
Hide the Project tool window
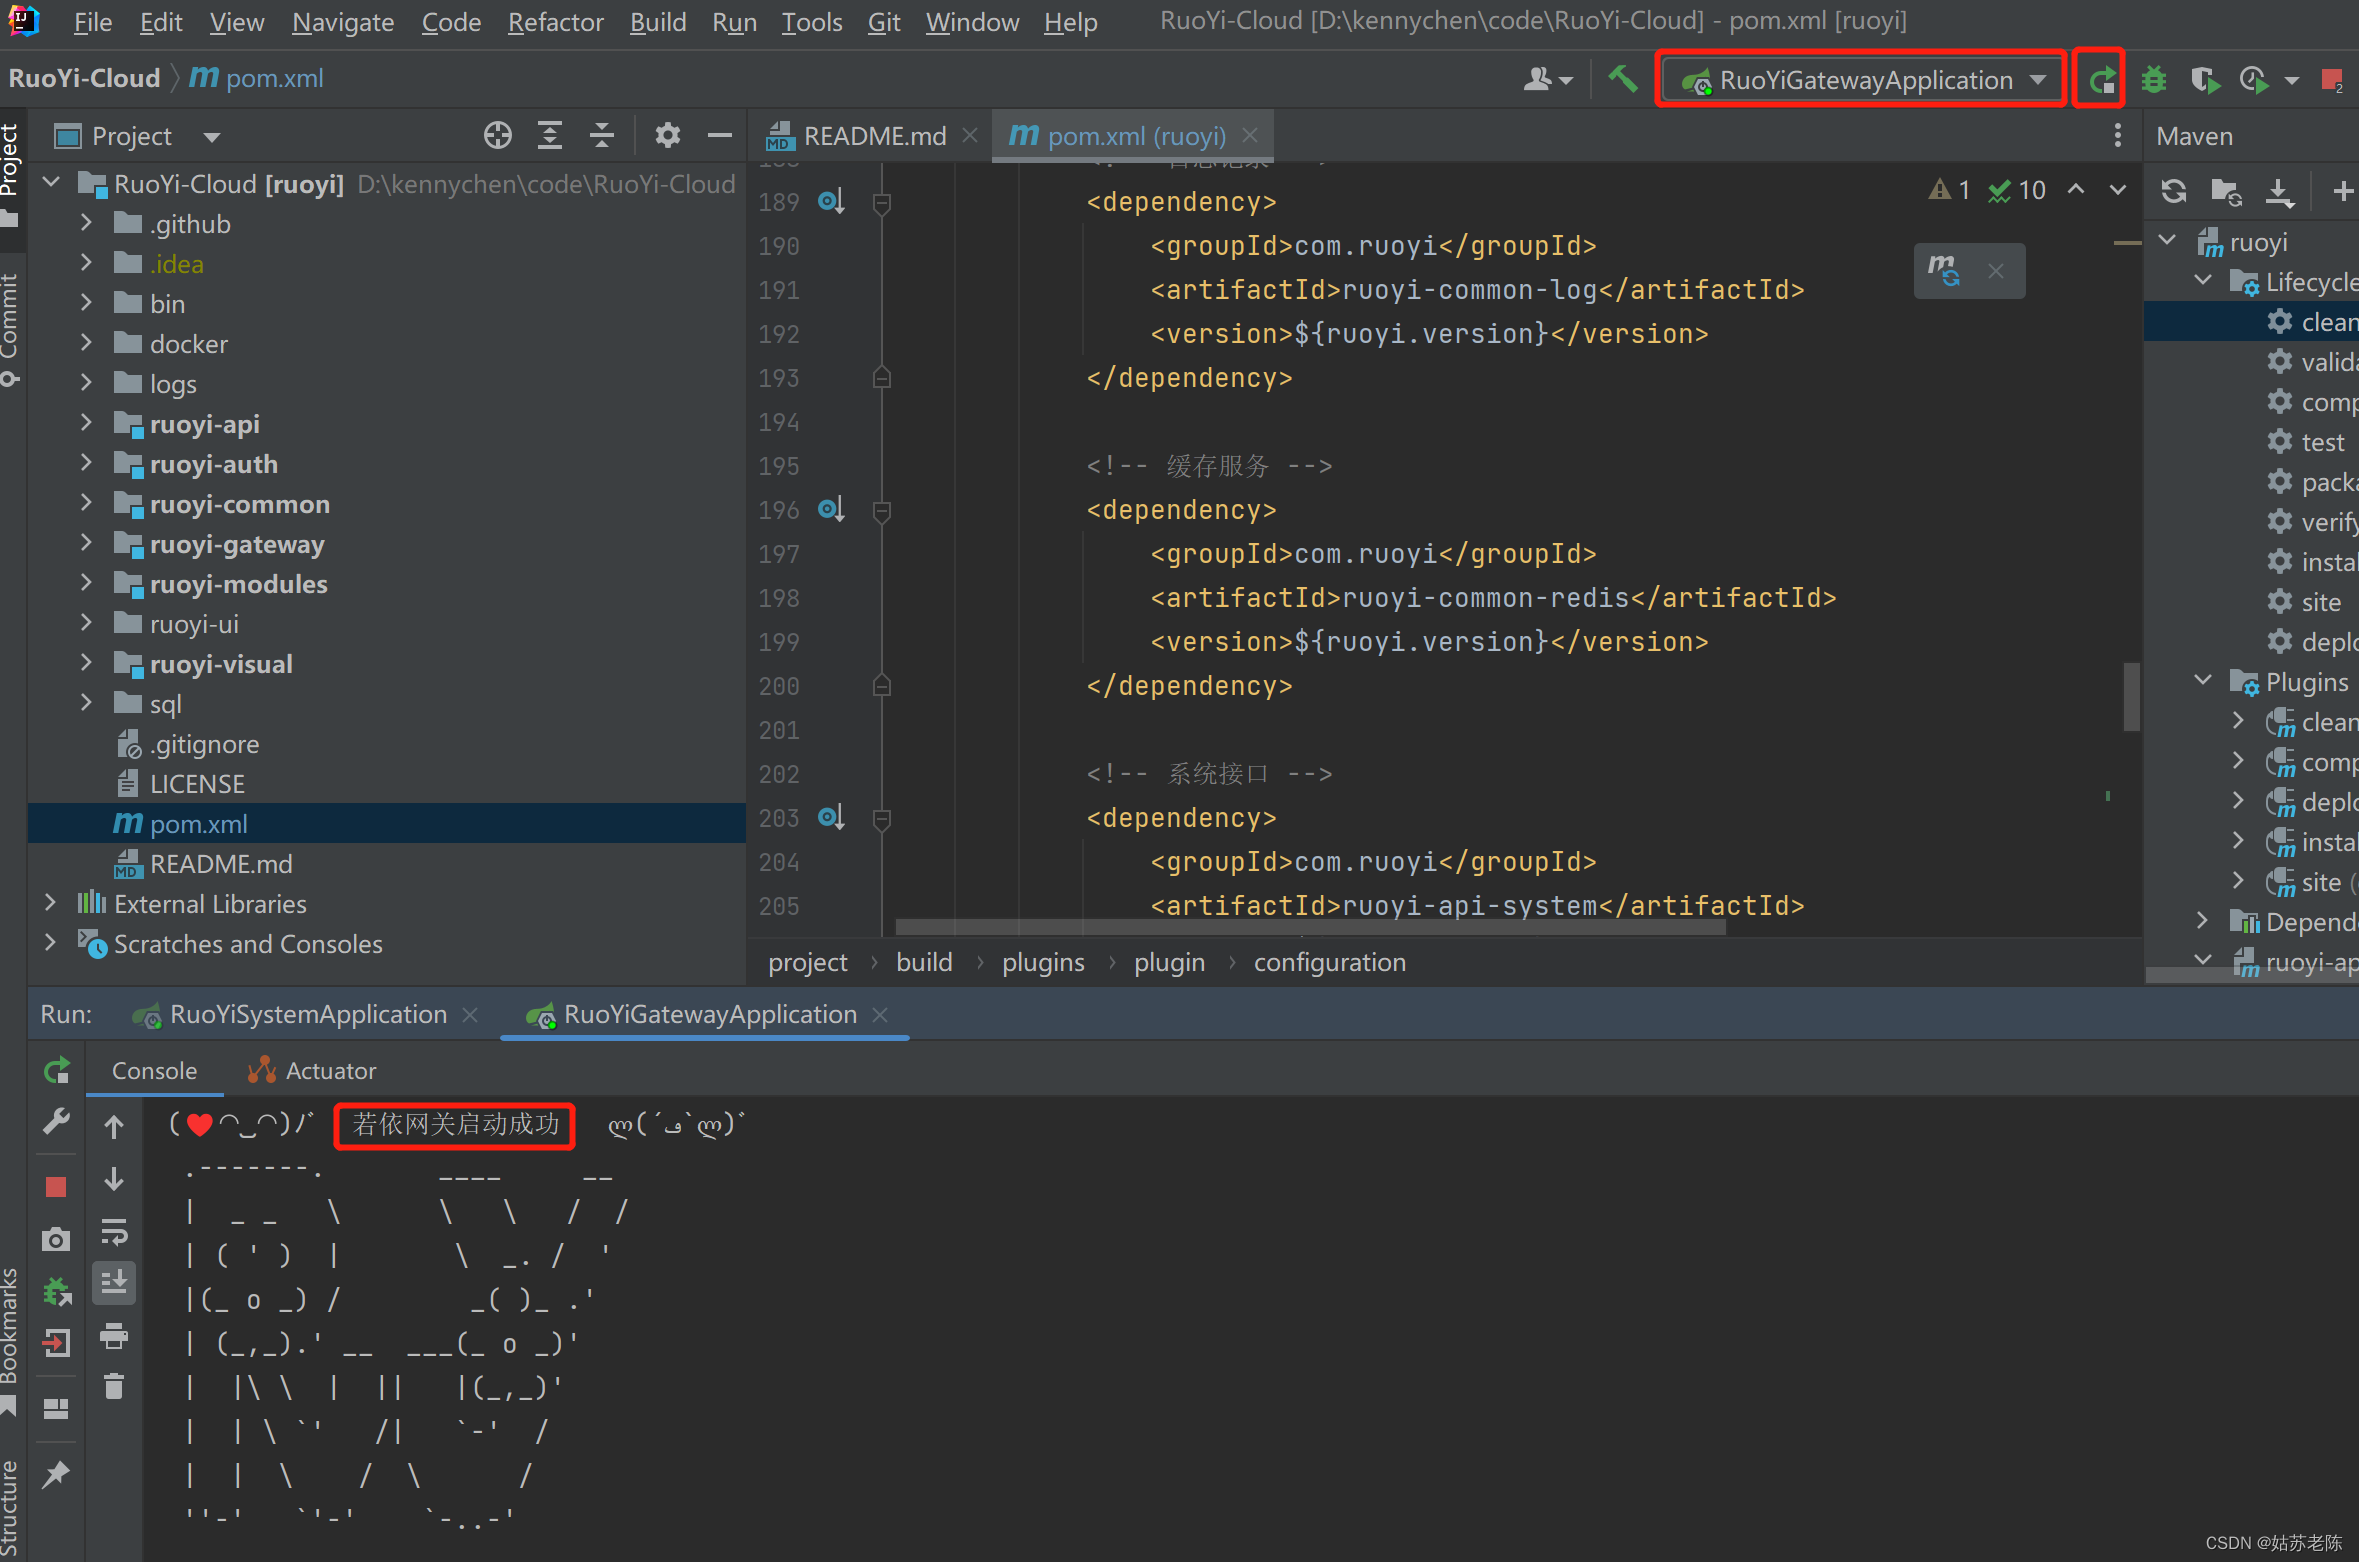pyautogui.click(x=719, y=135)
